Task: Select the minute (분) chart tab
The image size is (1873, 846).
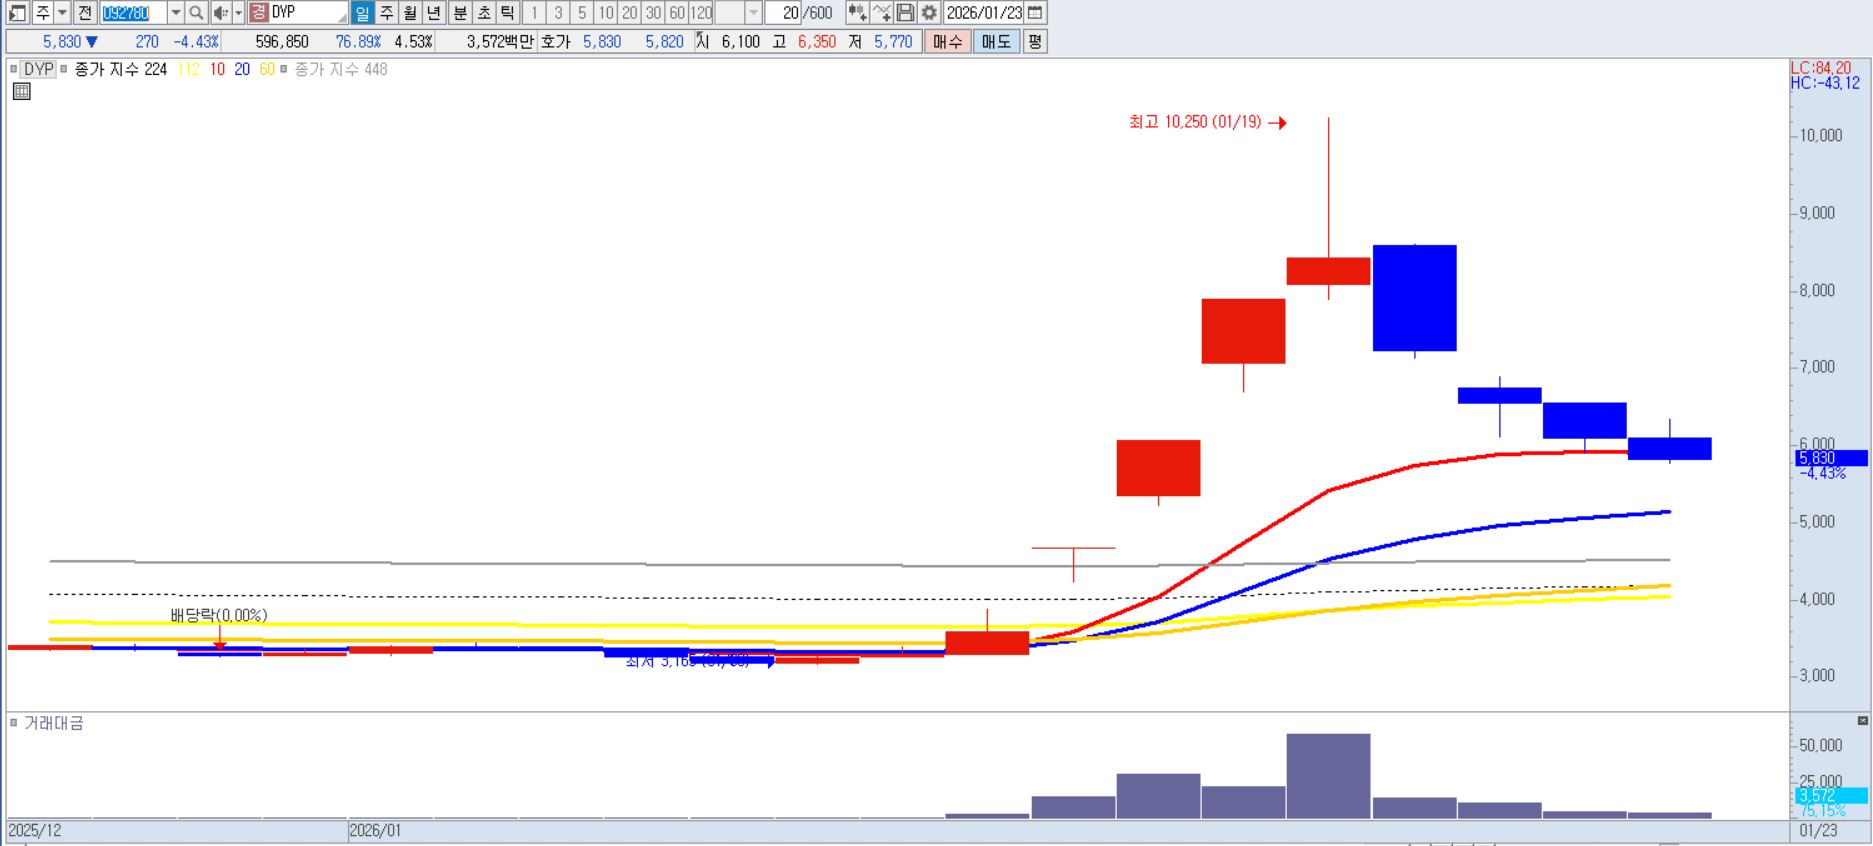Action: (459, 13)
